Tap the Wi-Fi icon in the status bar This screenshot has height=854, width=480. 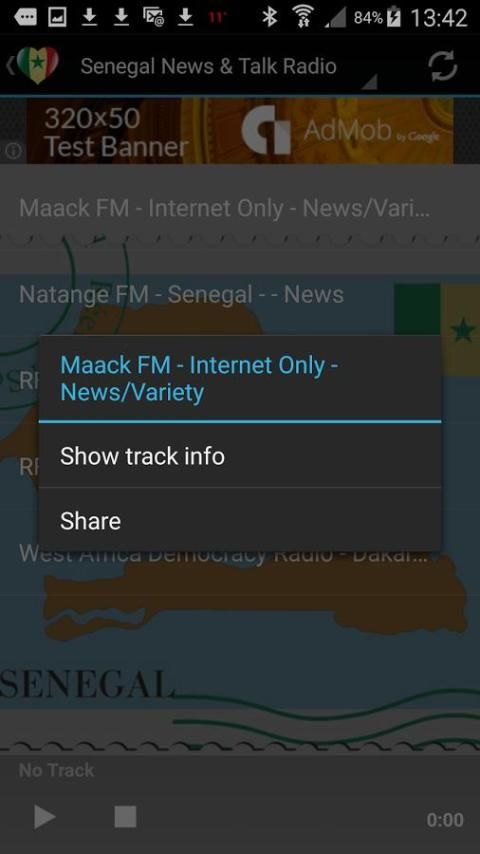click(303, 18)
